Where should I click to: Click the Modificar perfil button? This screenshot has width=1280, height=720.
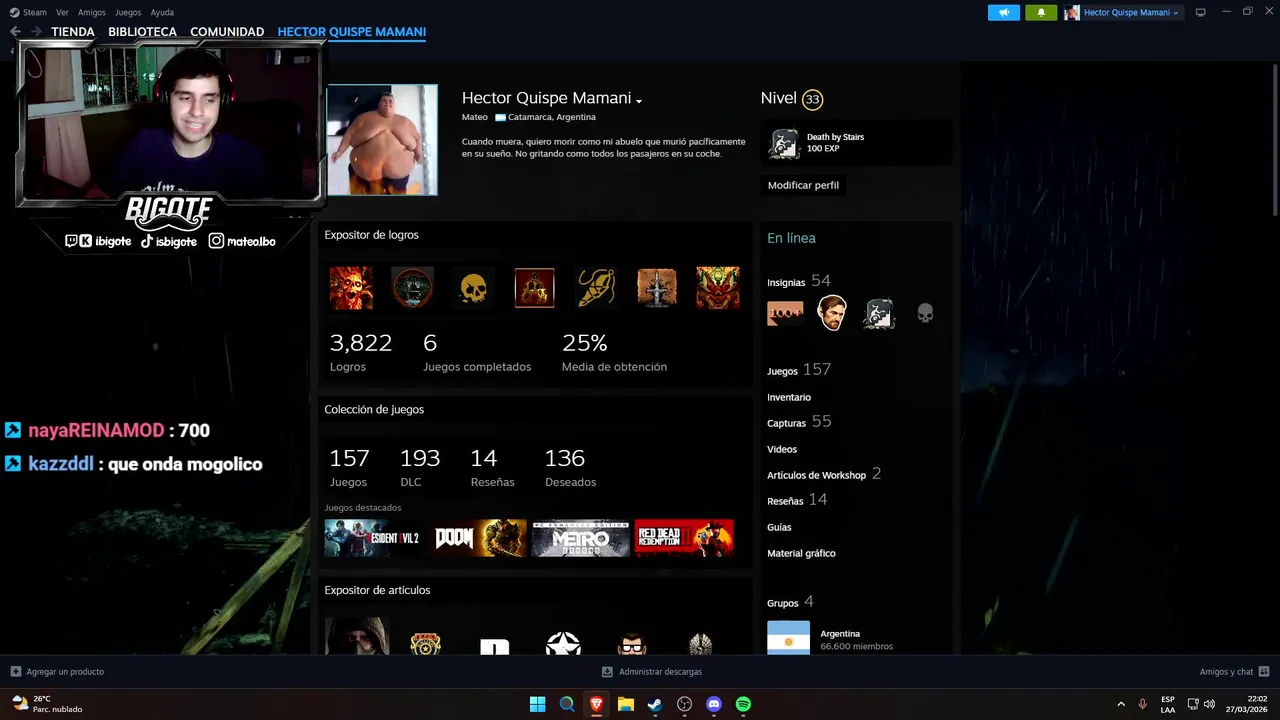(x=803, y=185)
